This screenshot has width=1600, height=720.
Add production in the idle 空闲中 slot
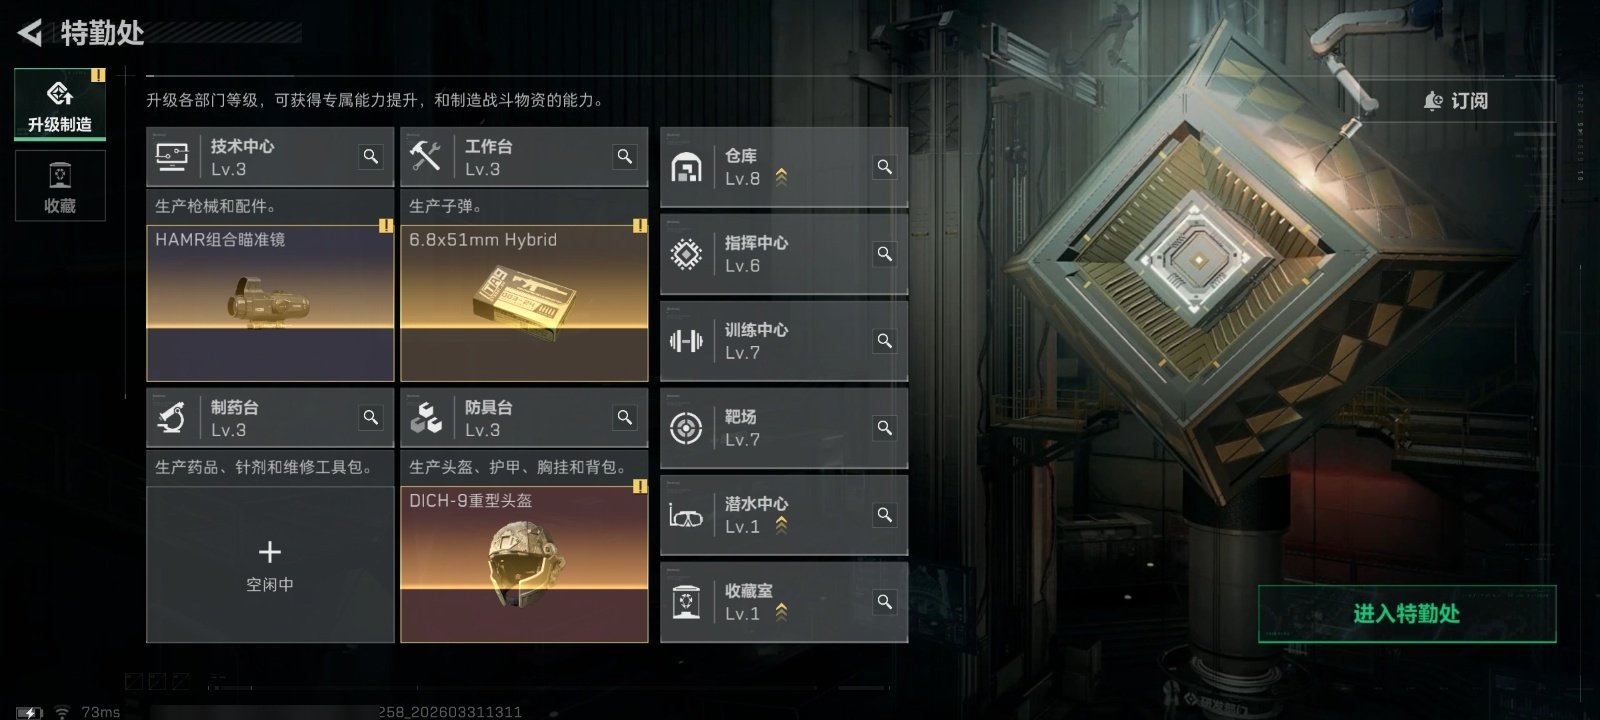[270, 564]
